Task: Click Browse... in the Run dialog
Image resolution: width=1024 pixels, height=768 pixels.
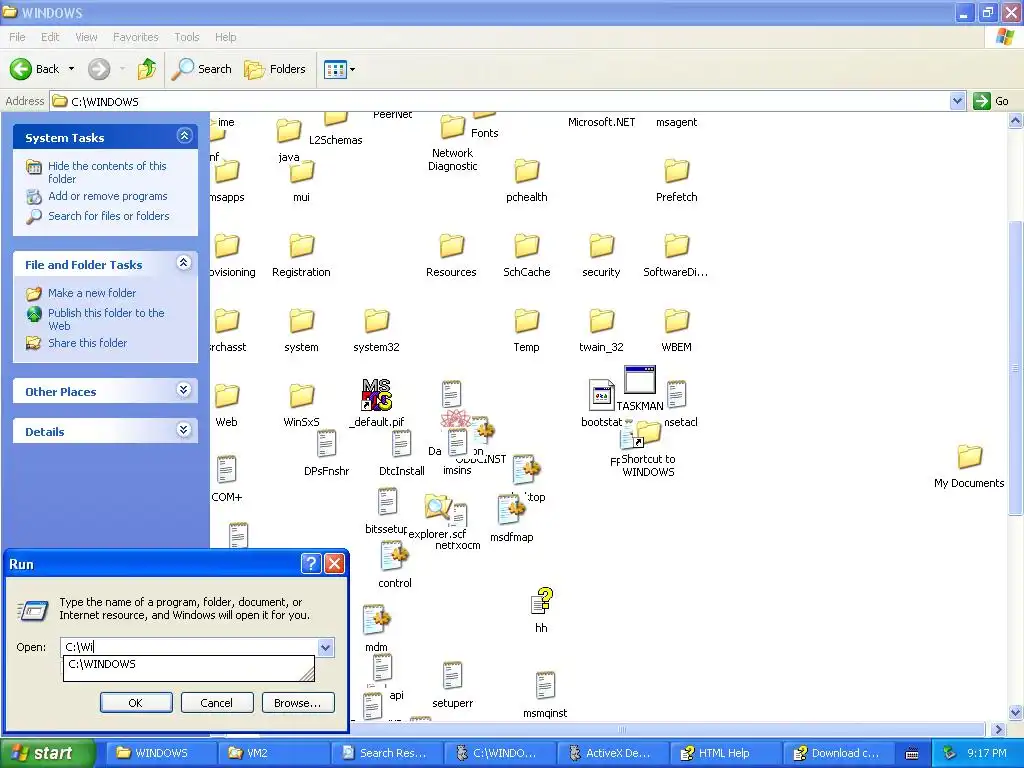Action: (x=297, y=703)
